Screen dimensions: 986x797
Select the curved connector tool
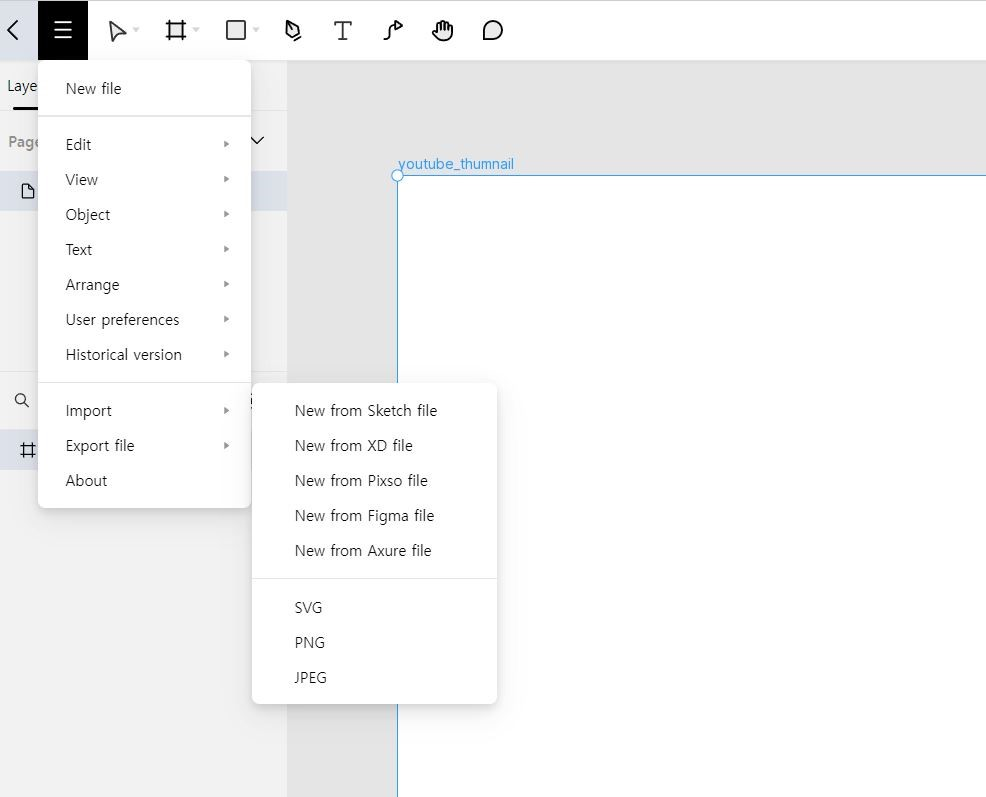click(393, 30)
